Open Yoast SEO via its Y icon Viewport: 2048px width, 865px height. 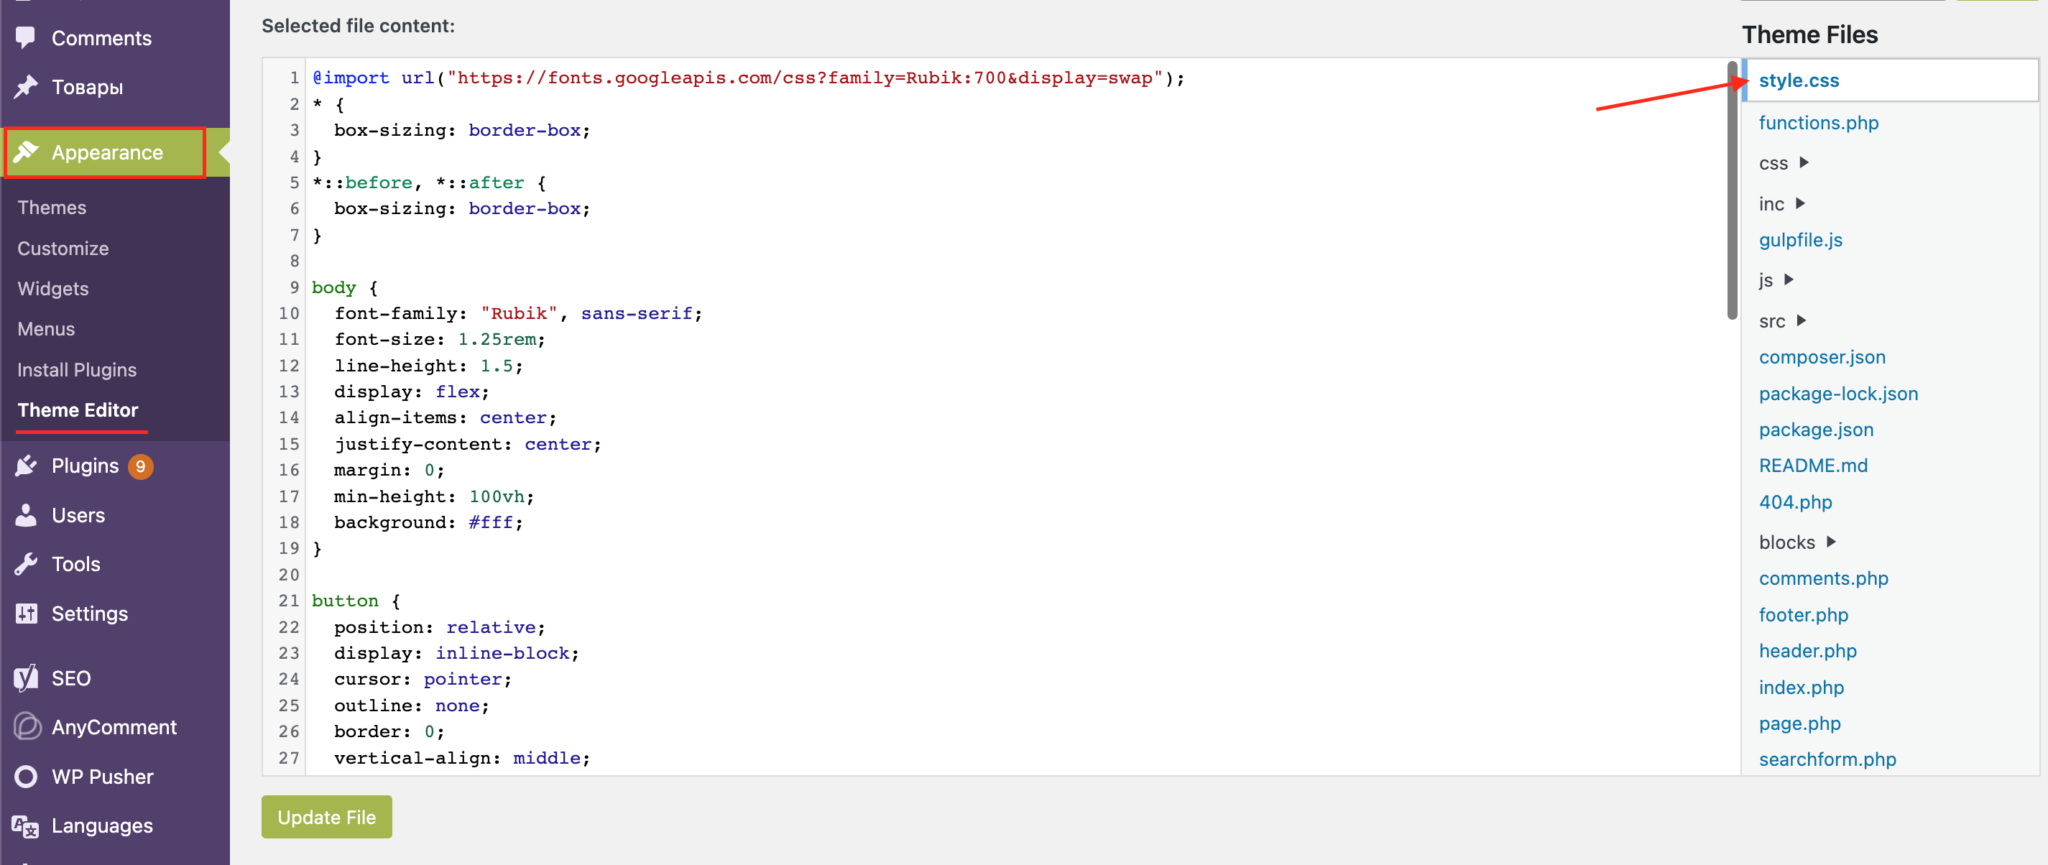[28, 677]
